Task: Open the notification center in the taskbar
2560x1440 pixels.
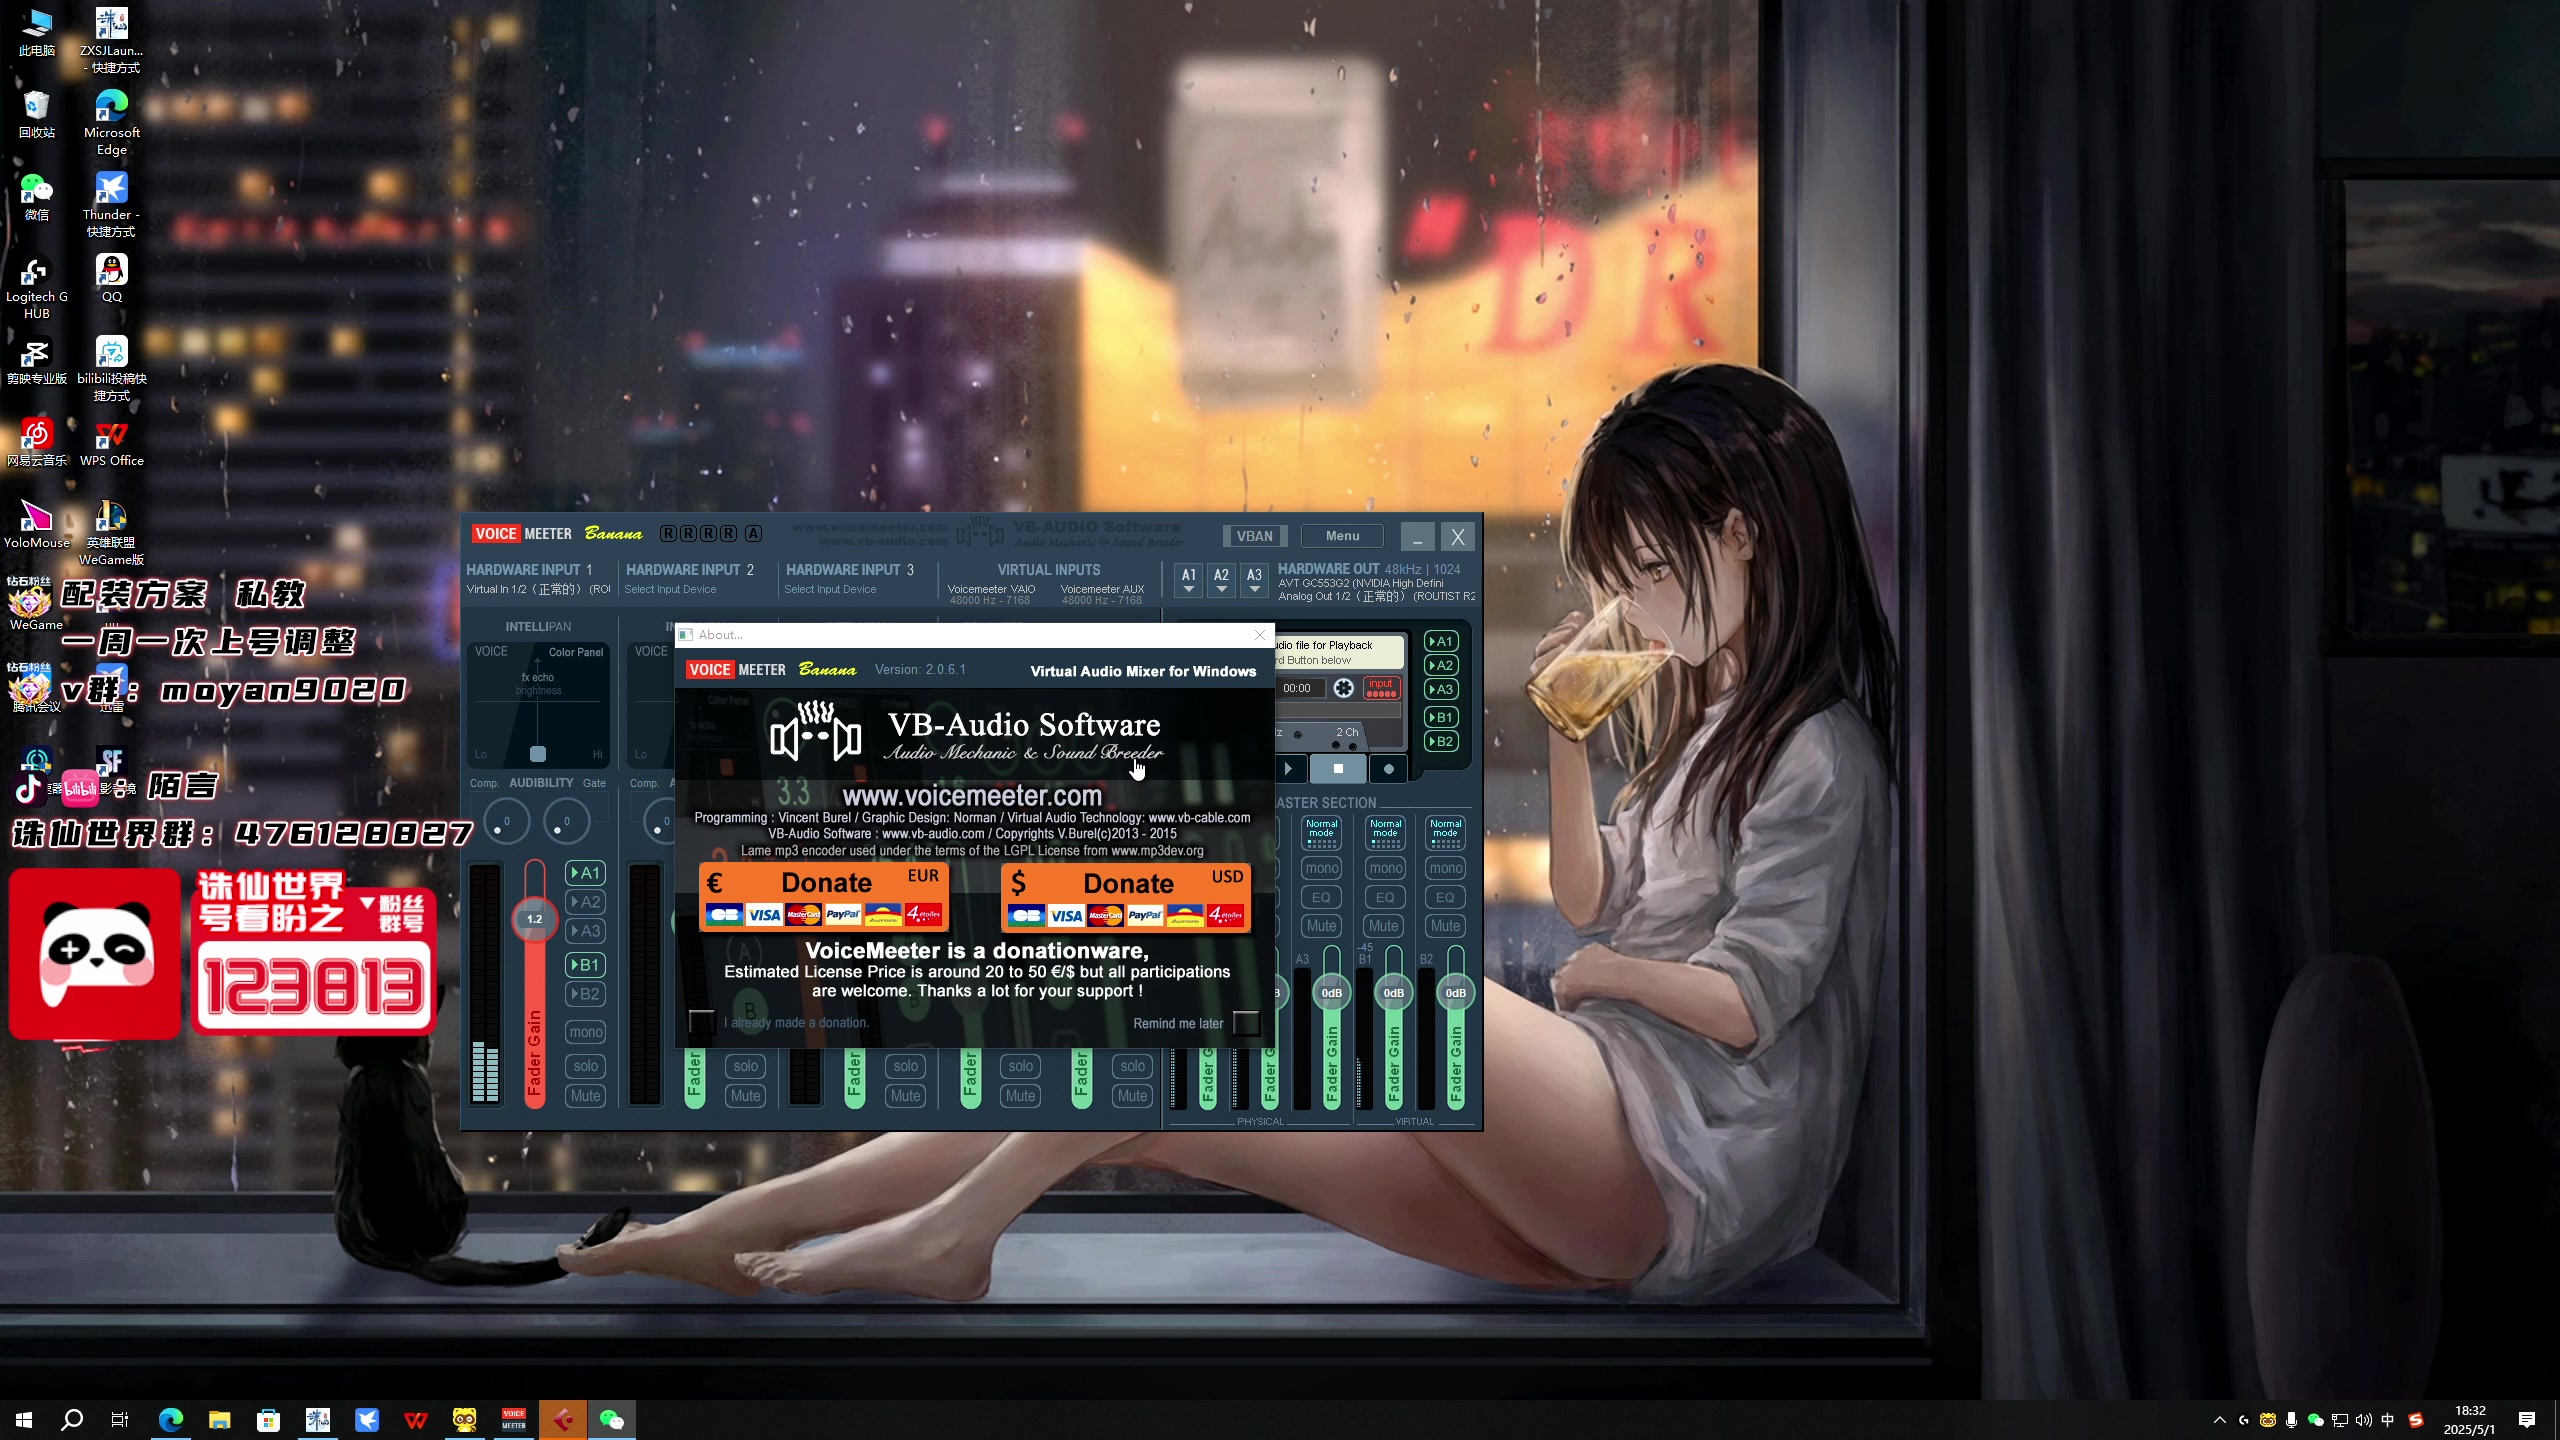Action: 2527,1419
